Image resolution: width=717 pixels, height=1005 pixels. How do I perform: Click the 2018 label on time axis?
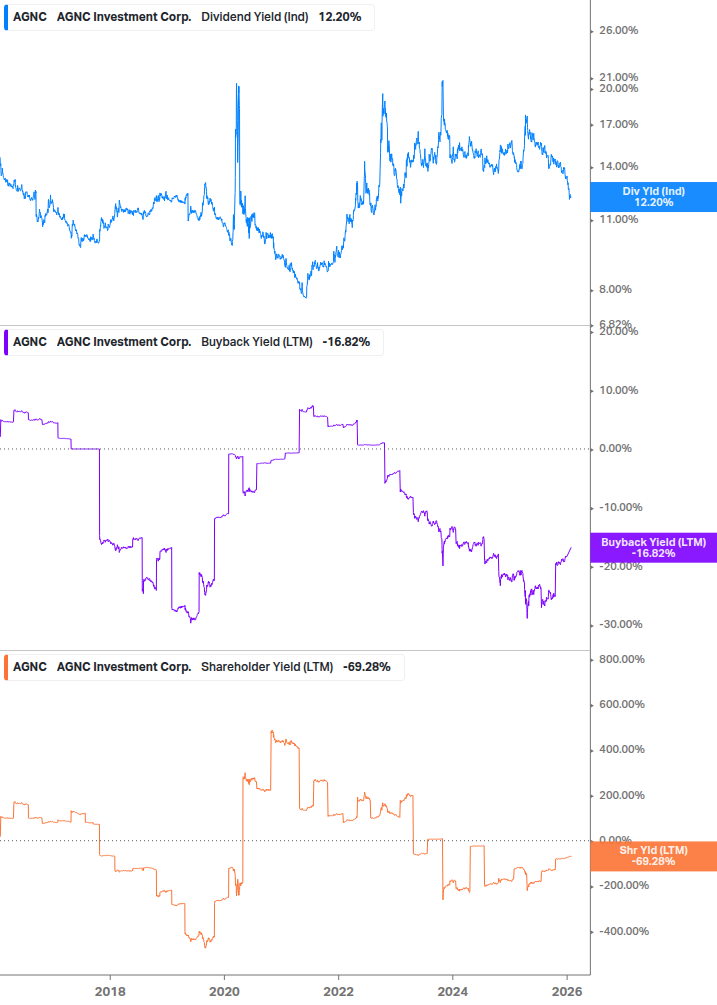(109, 989)
